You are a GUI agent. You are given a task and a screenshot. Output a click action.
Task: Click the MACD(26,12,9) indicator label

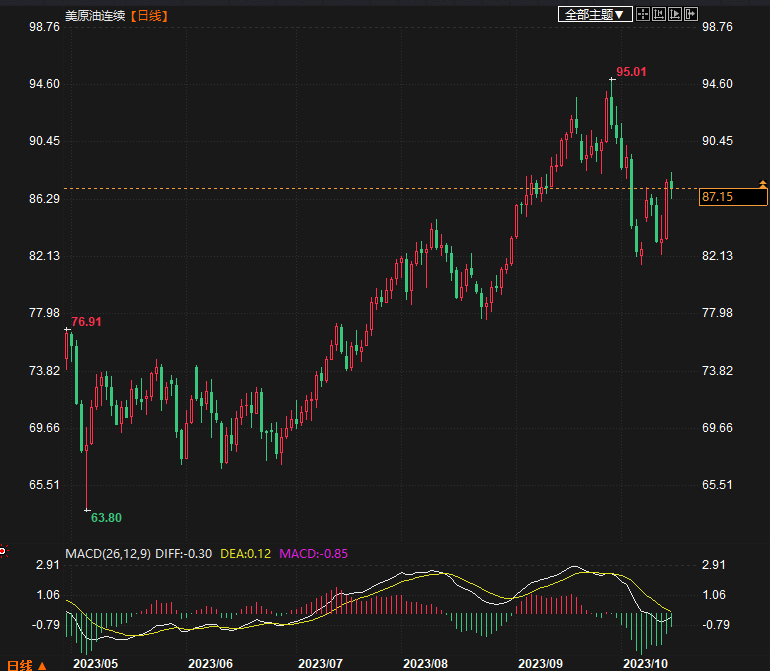pos(108,553)
